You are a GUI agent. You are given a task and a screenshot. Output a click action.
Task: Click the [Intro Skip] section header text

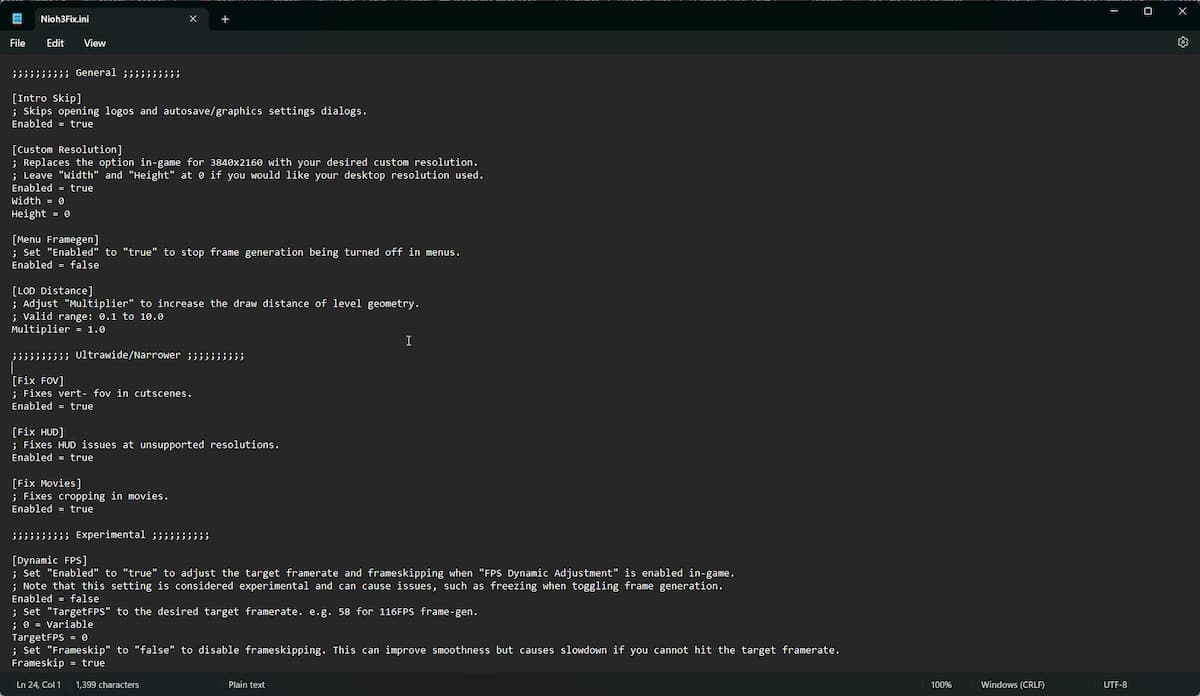point(47,98)
